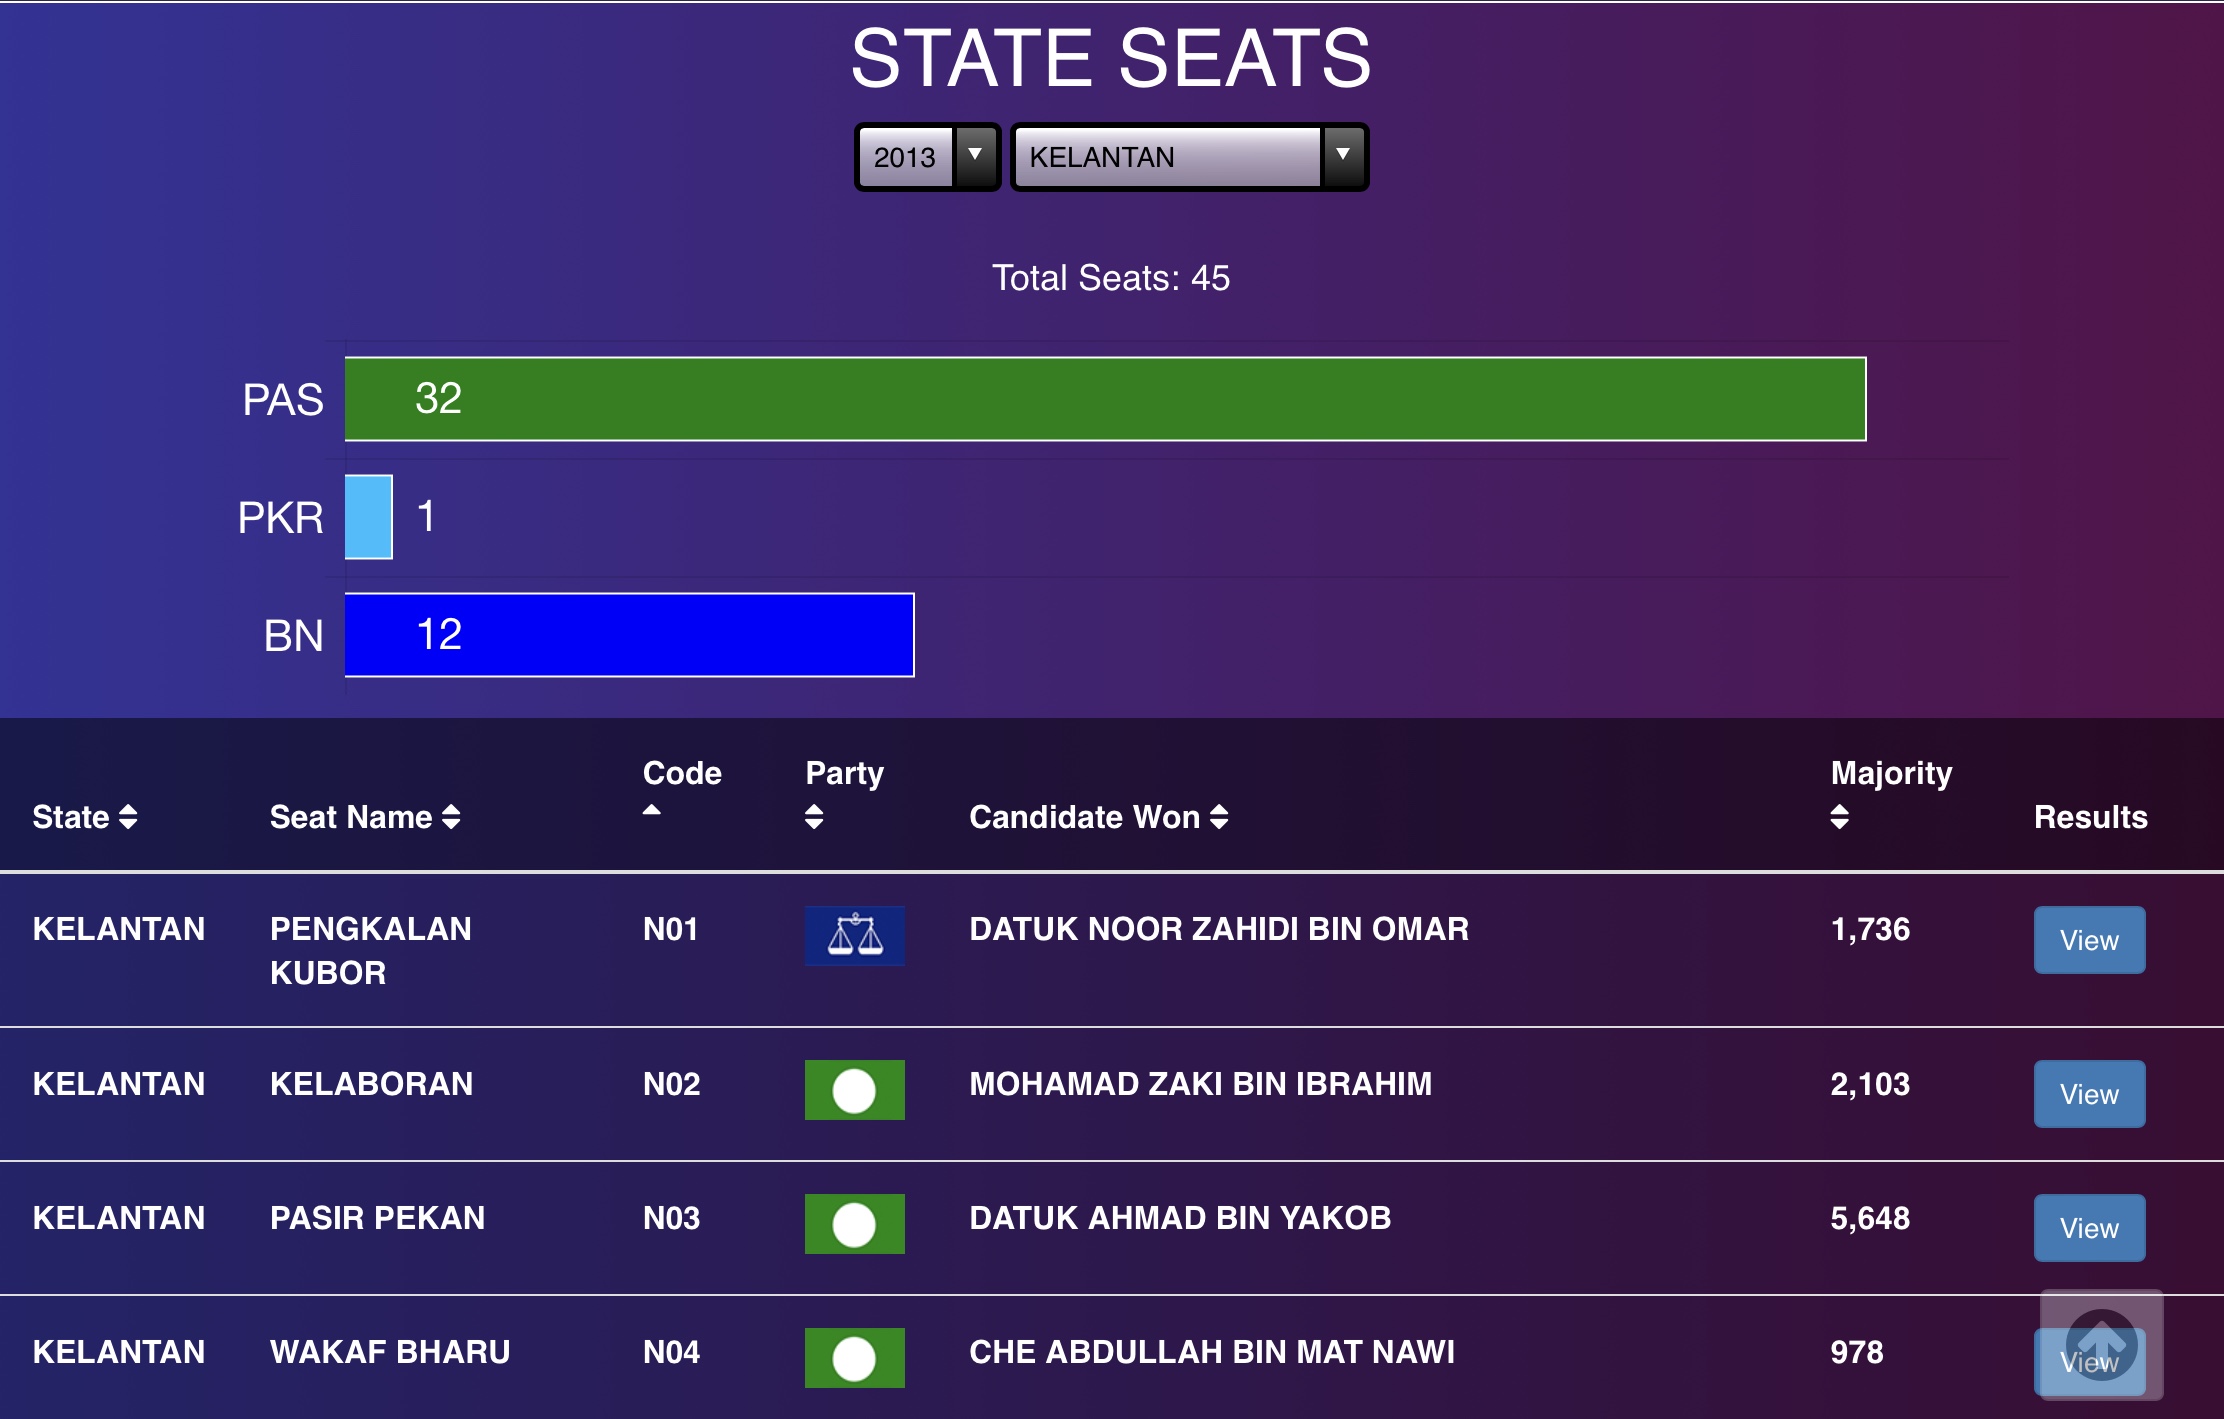Viewport: 2224px width, 1419px height.
Task: View results for Pengkalan Kubor seat
Action: pyautogui.click(x=2089, y=940)
